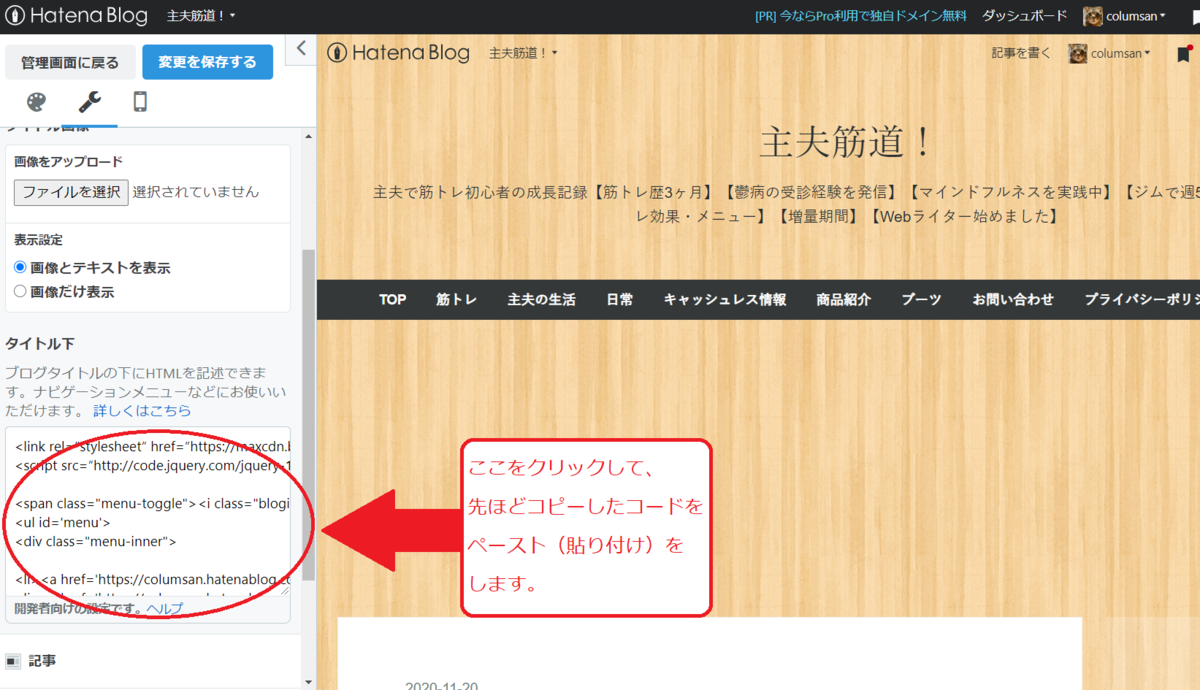Open the ヘルプ link below textarea

click(x=165, y=608)
